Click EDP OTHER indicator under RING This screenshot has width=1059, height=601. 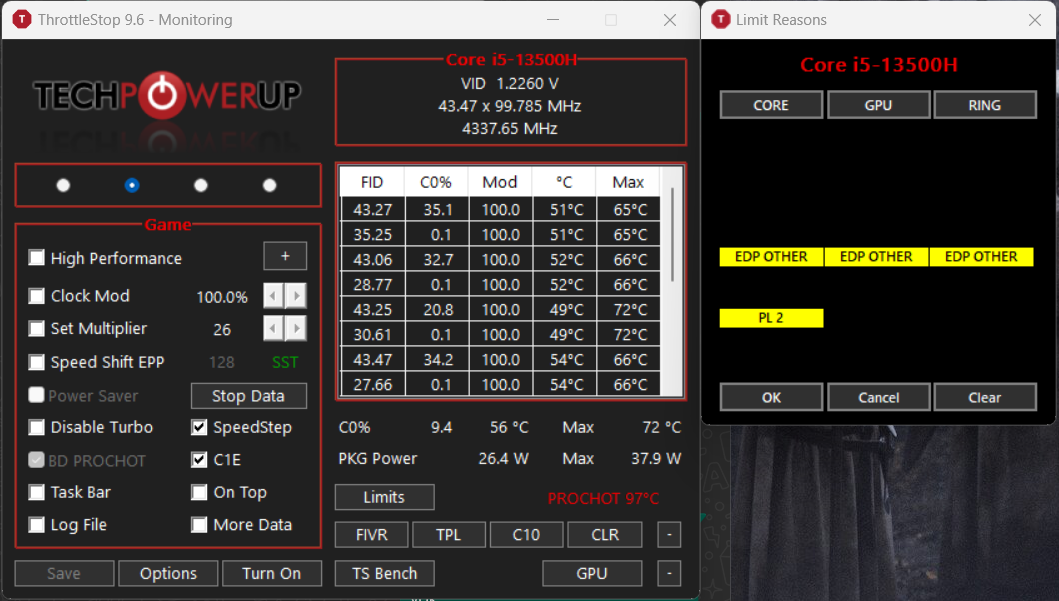(981, 257)
